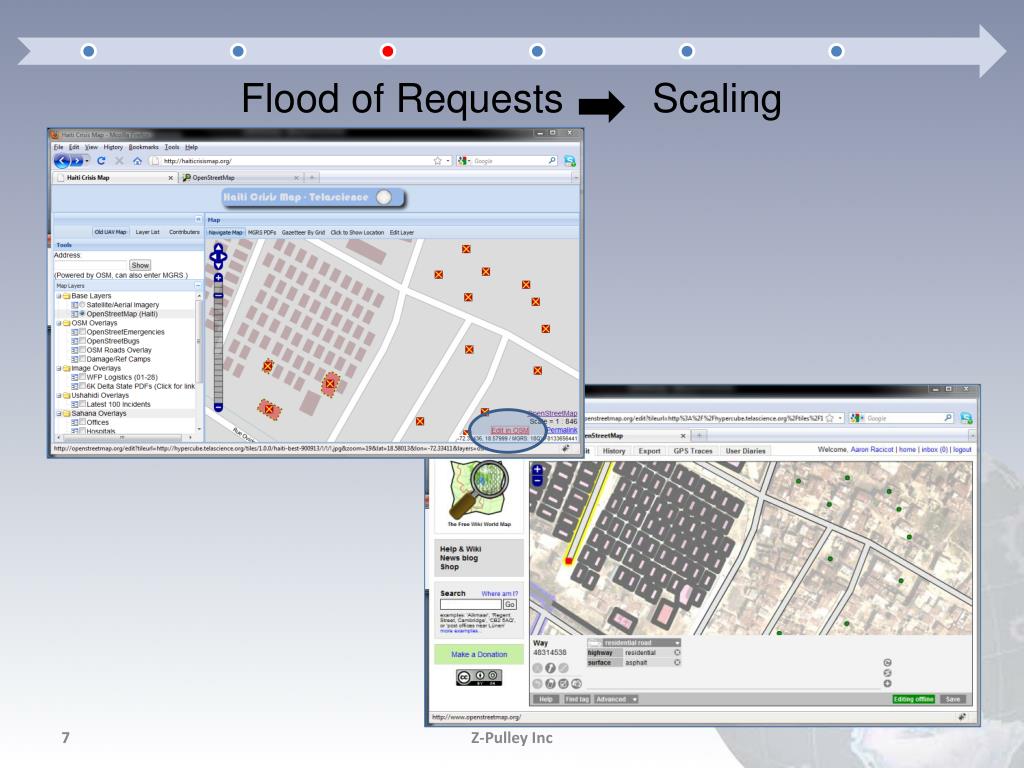Click the add tag plus icon in editor
The height and width of the screenshot is (768, 1024).
pyautogui.click(x=887, y=684)
